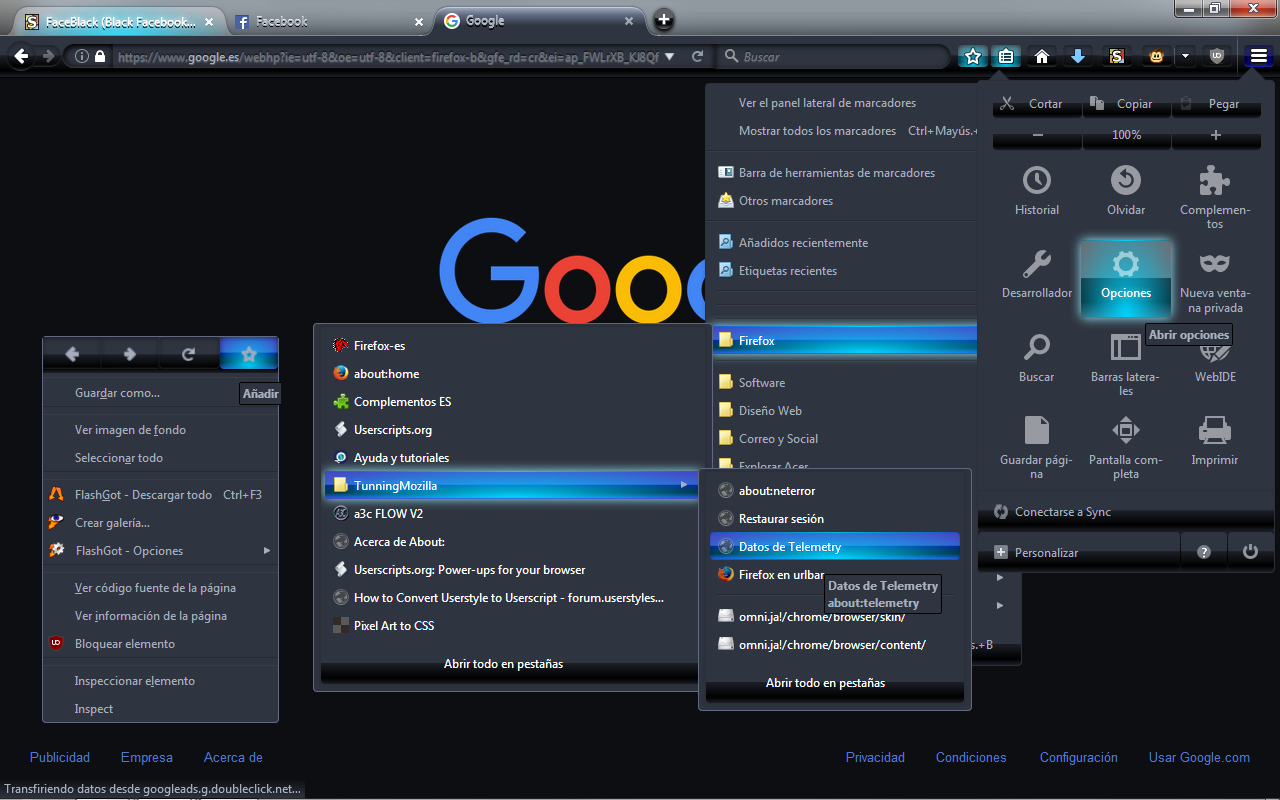
Task: Click the Stylish toolbar icon
Action: click(x=1117, y=56)
